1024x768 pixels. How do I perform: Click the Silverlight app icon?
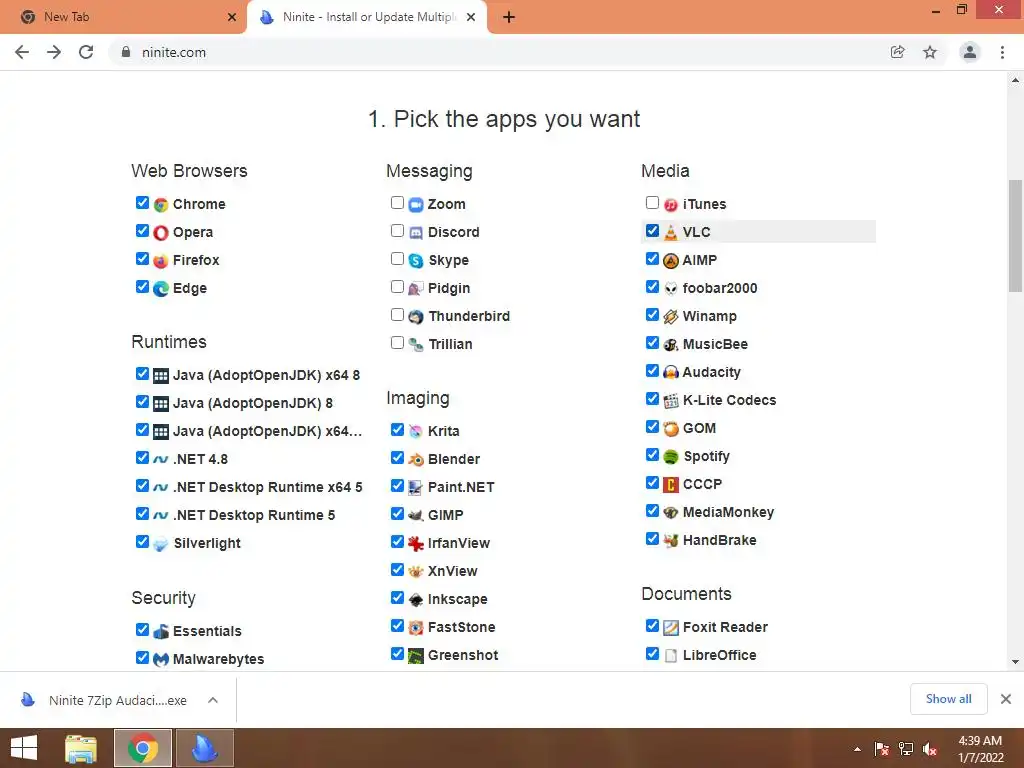pyautogui.click(x=161, y=543)
